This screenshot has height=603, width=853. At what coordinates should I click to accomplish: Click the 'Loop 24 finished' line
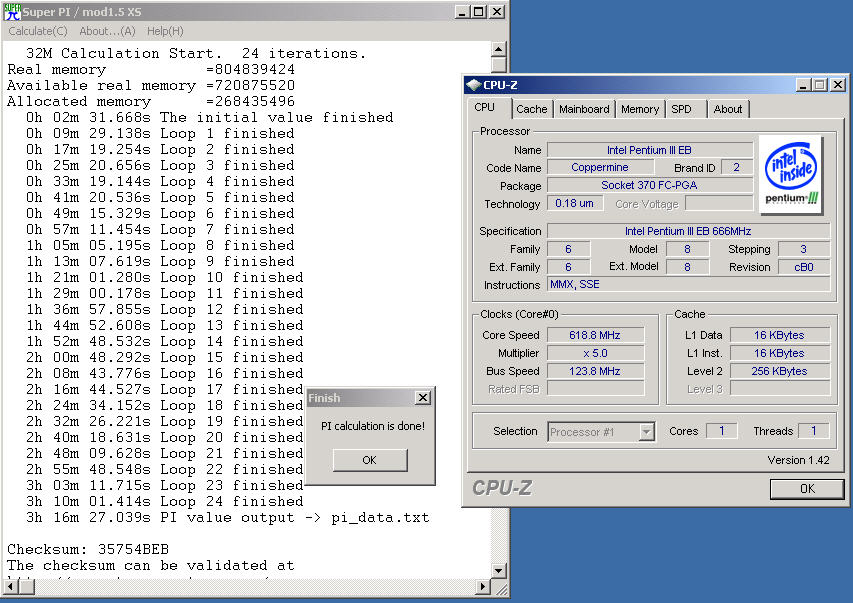coord(164,501)
